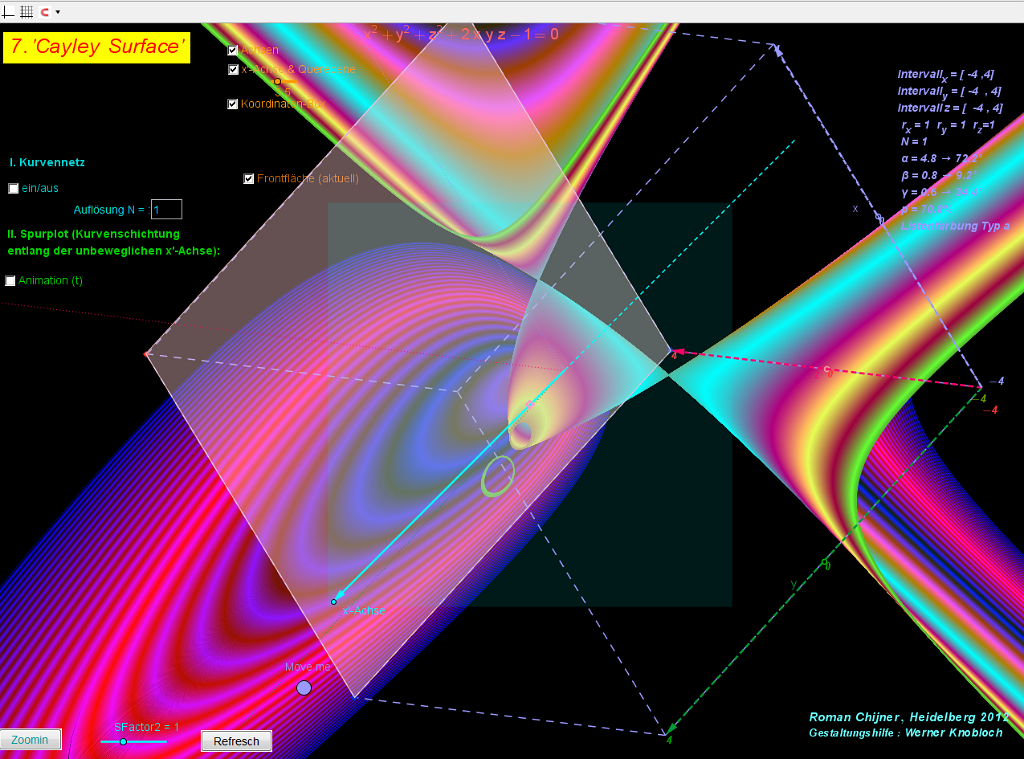
Task: Click the red magnet point-capturing icon
Action: coord(44,12)
